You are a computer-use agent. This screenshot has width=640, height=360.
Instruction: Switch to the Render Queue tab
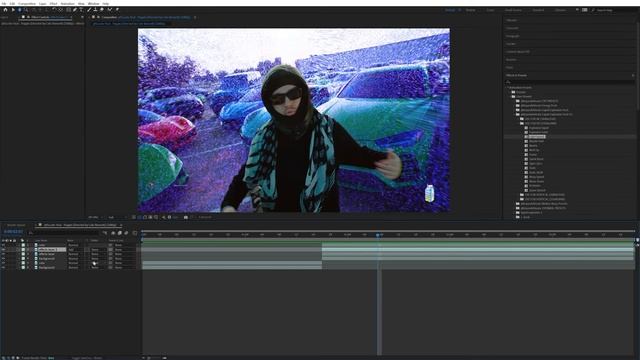pos(16,225)
